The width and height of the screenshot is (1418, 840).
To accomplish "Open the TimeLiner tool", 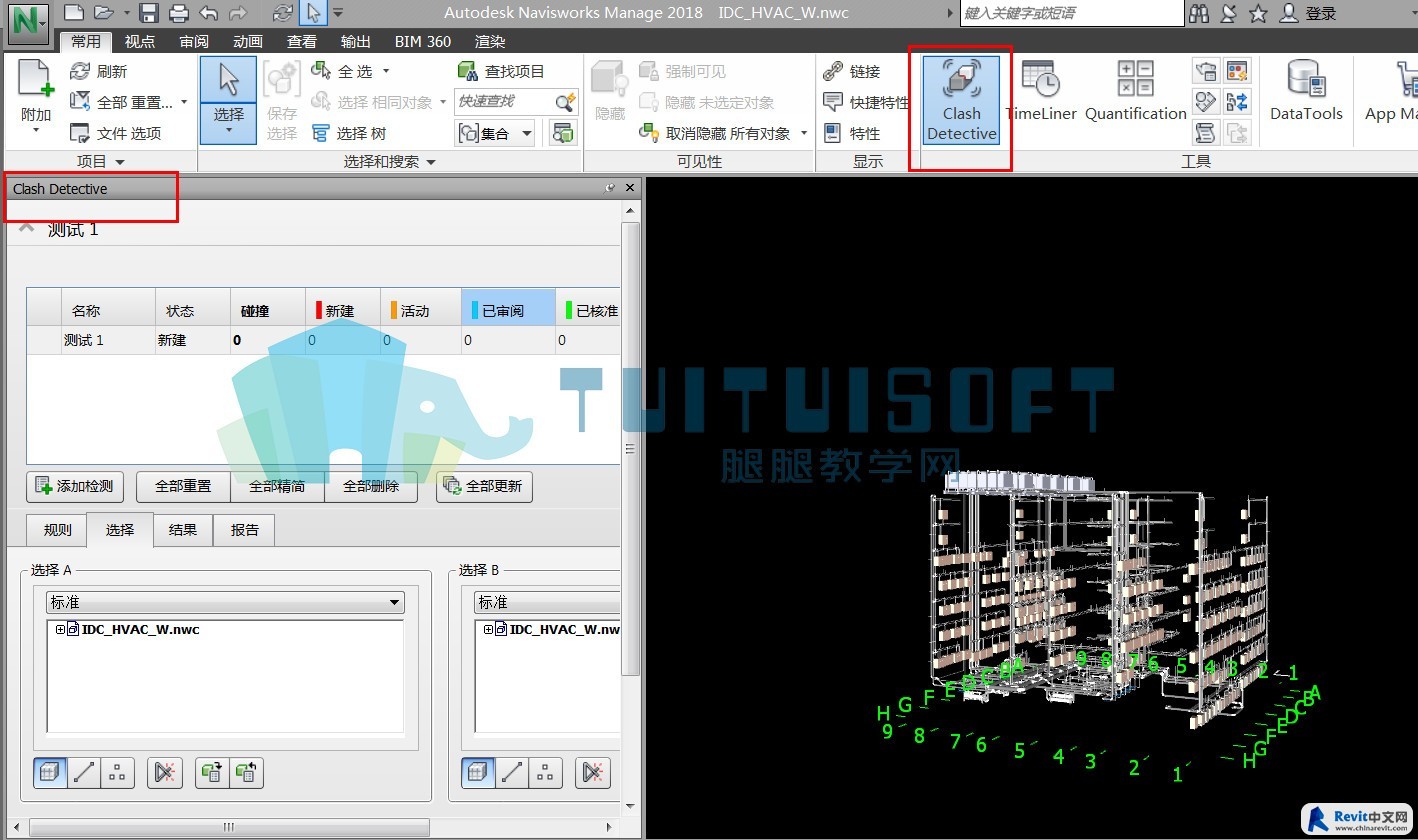I will click(1041, 93).
